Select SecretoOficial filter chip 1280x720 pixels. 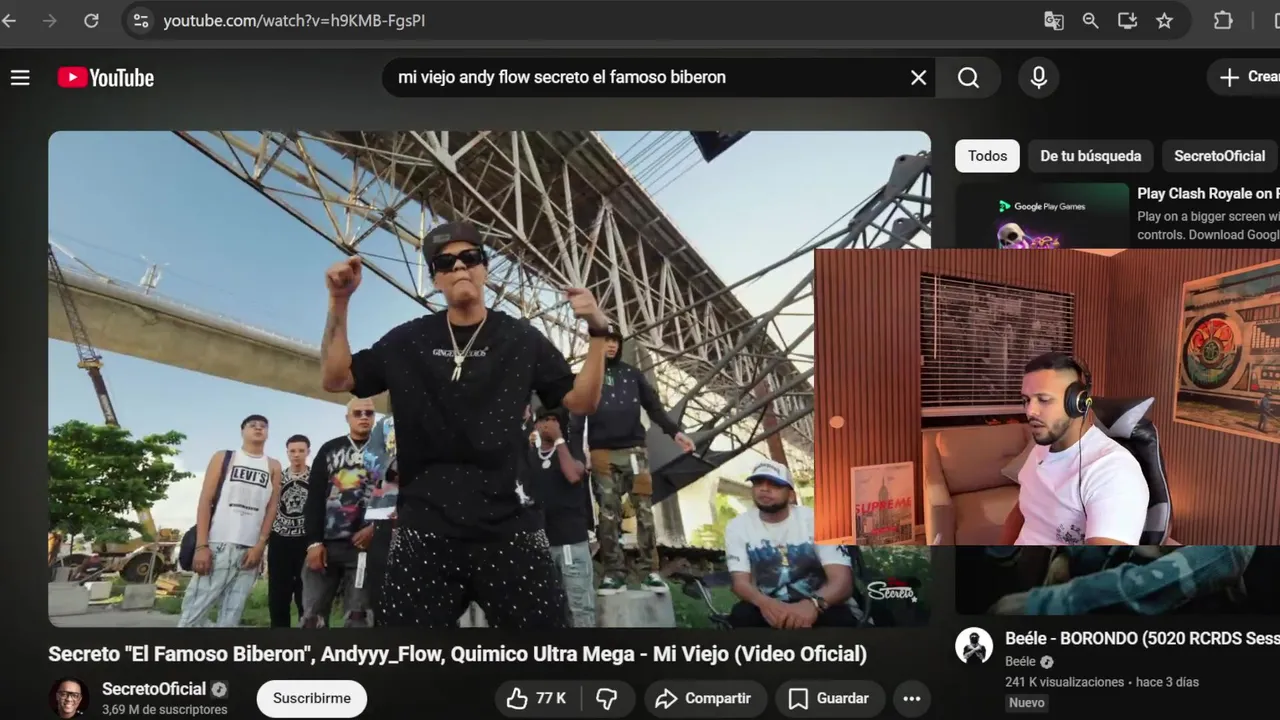coord(1219,156)
